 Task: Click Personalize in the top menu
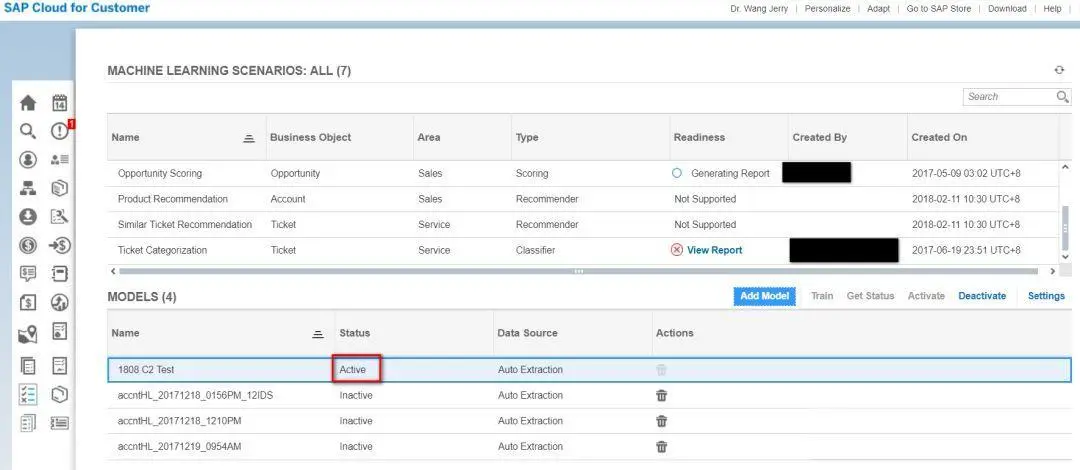pos(827,9)
